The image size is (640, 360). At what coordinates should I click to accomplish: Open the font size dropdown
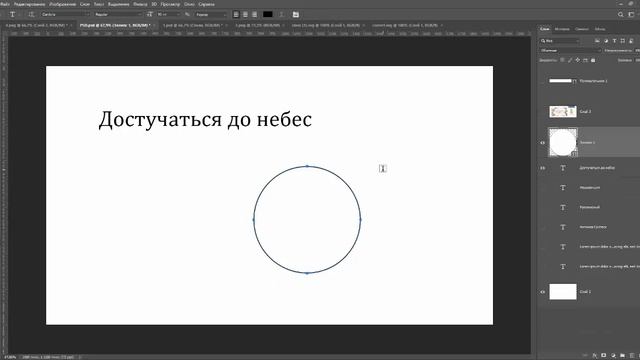click(x=168, y=14)
